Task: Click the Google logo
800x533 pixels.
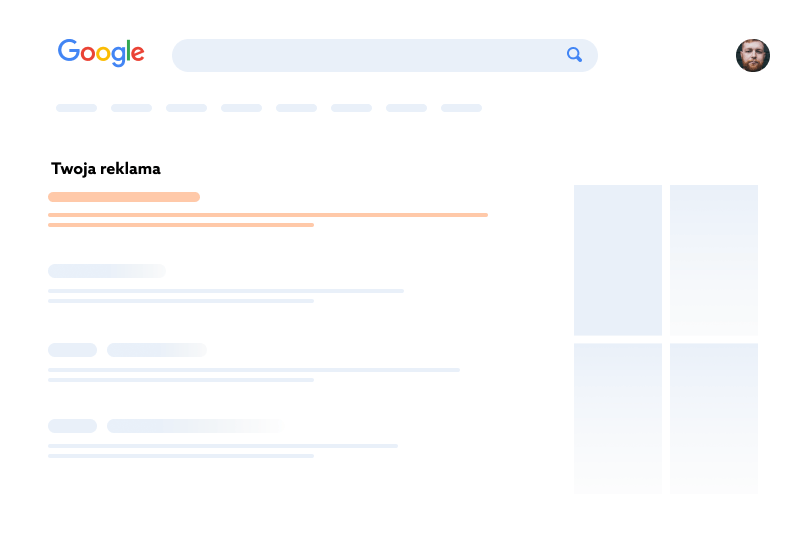Action: pyautogui.click(x=101, y=53)
